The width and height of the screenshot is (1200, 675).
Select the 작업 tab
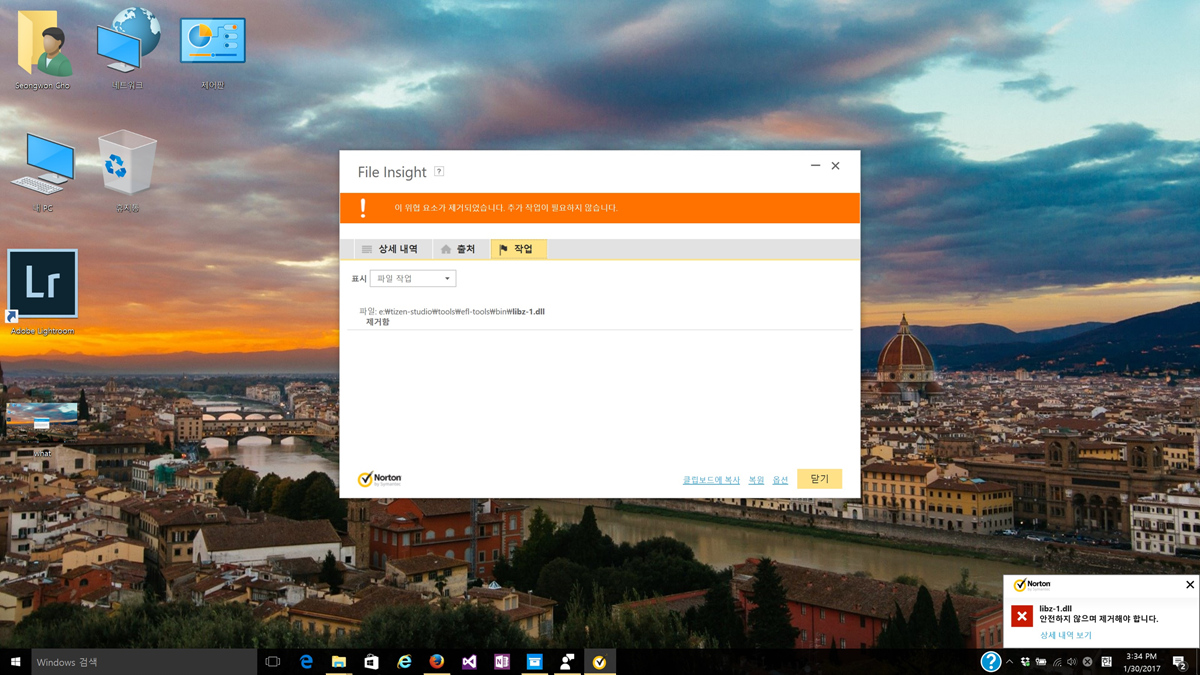(517, 249)
